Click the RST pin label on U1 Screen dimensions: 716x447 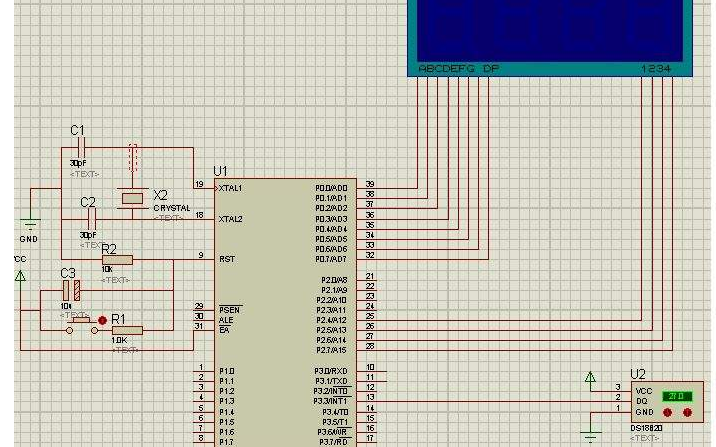pos(226,257)
